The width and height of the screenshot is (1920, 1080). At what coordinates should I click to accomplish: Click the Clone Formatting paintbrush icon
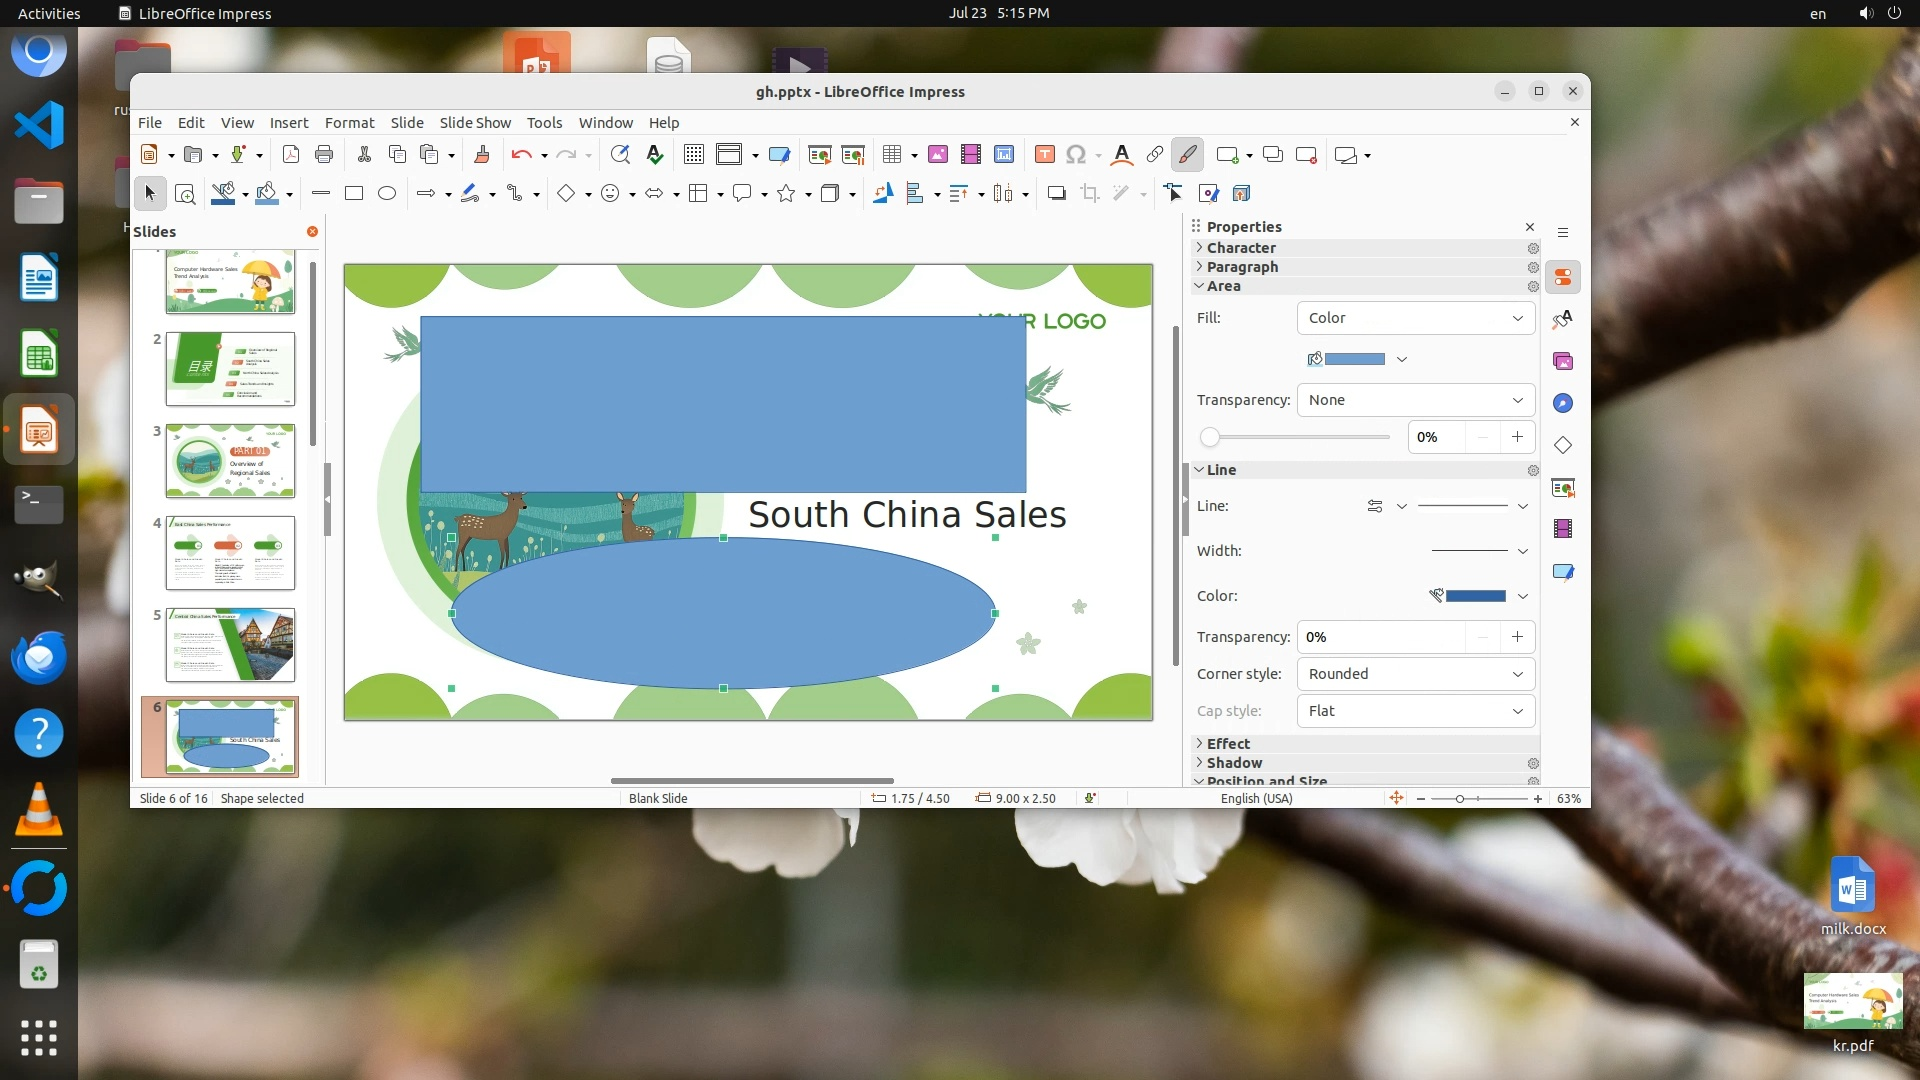pyautogui.click(x=481, y=154)
